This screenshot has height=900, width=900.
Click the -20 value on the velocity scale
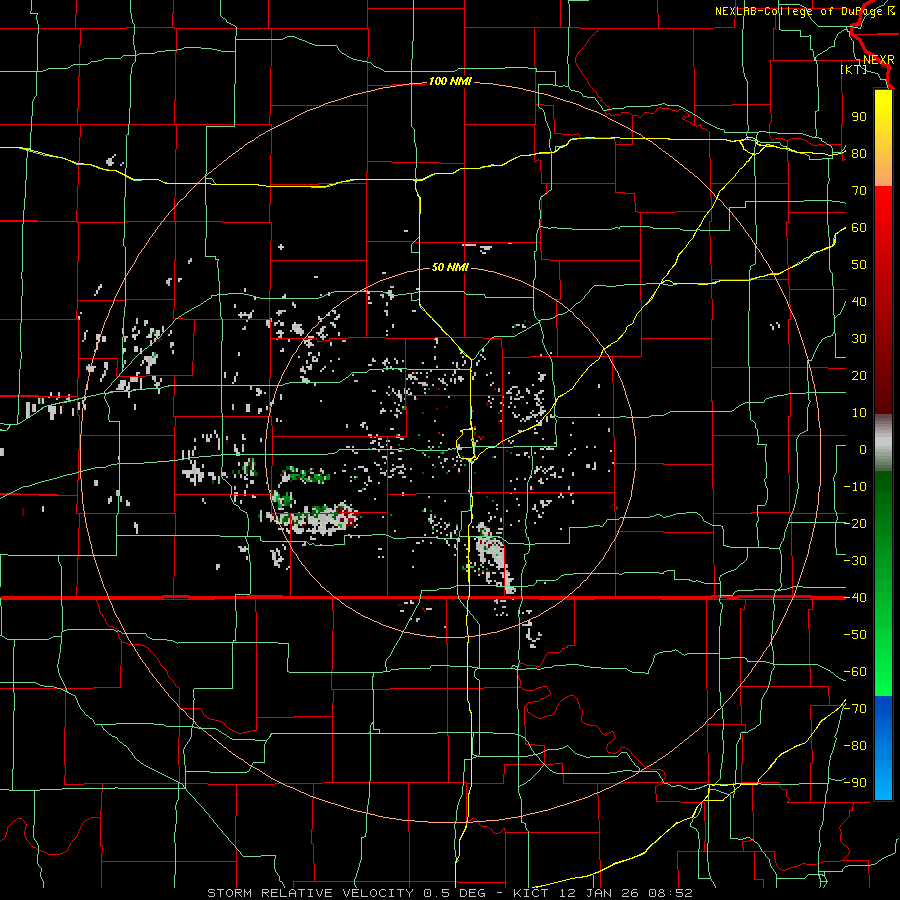point(855,524)
